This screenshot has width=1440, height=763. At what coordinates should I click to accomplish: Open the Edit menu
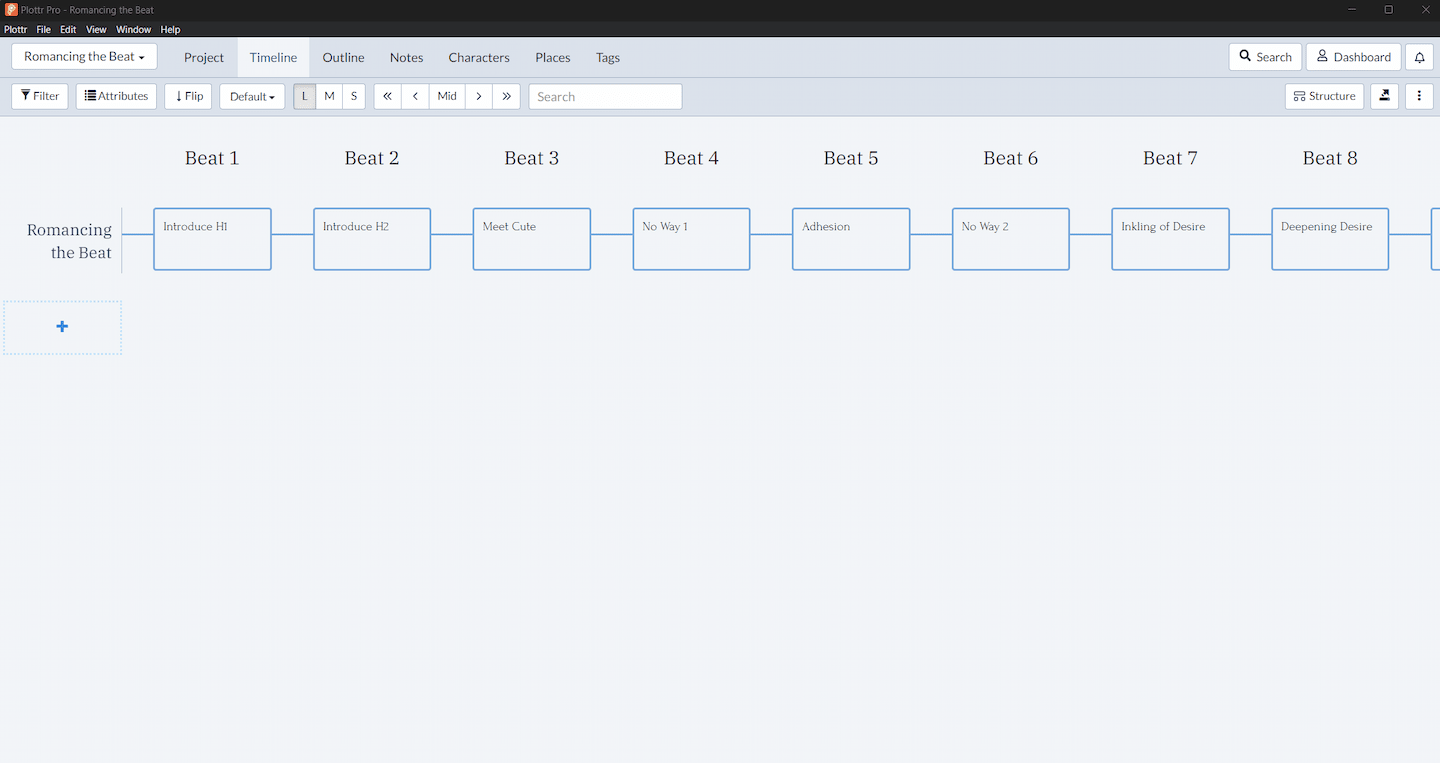coord(68,30)
